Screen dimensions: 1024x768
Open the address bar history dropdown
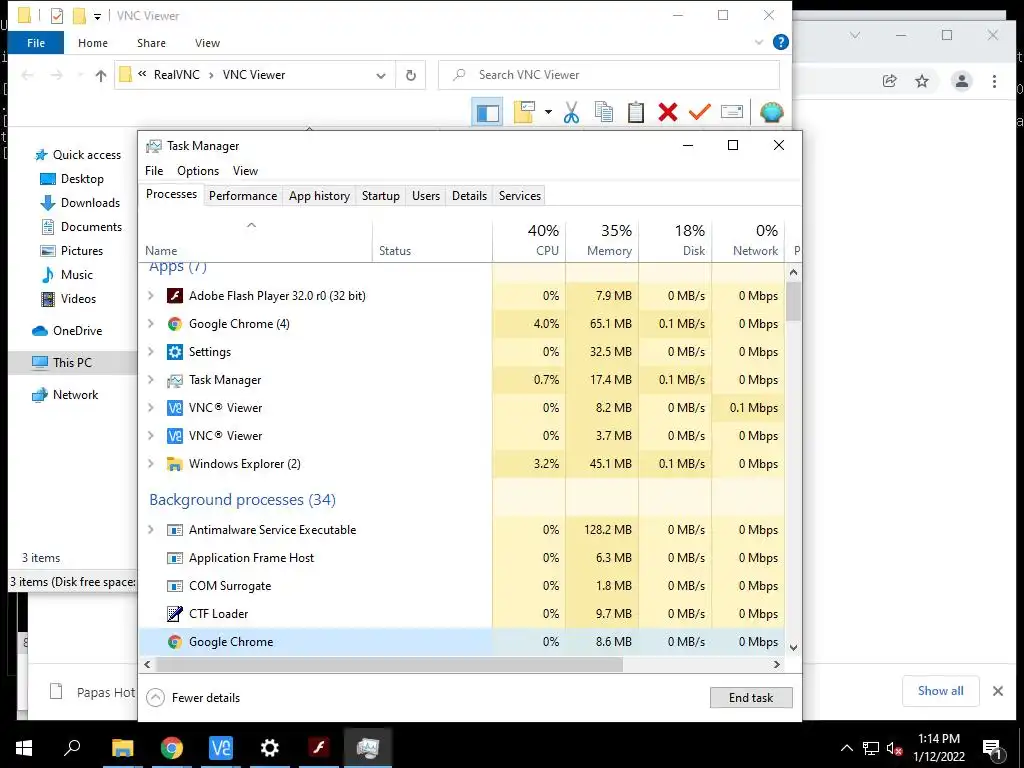click(x=381, y=76)
